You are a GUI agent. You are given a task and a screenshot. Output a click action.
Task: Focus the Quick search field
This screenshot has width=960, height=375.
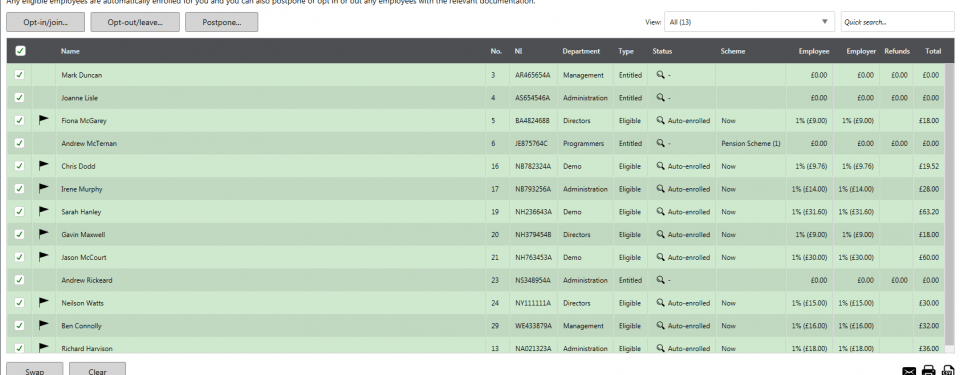coord(897,22)
